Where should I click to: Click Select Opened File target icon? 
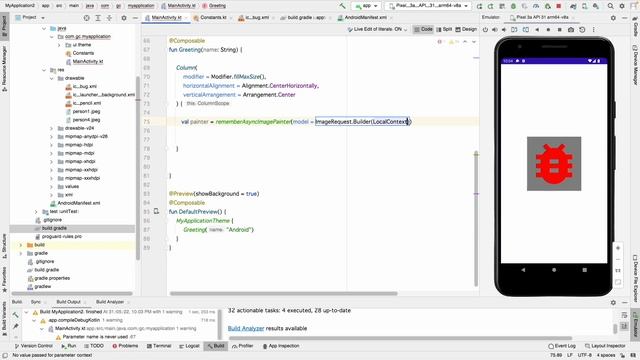coord(87,18)
